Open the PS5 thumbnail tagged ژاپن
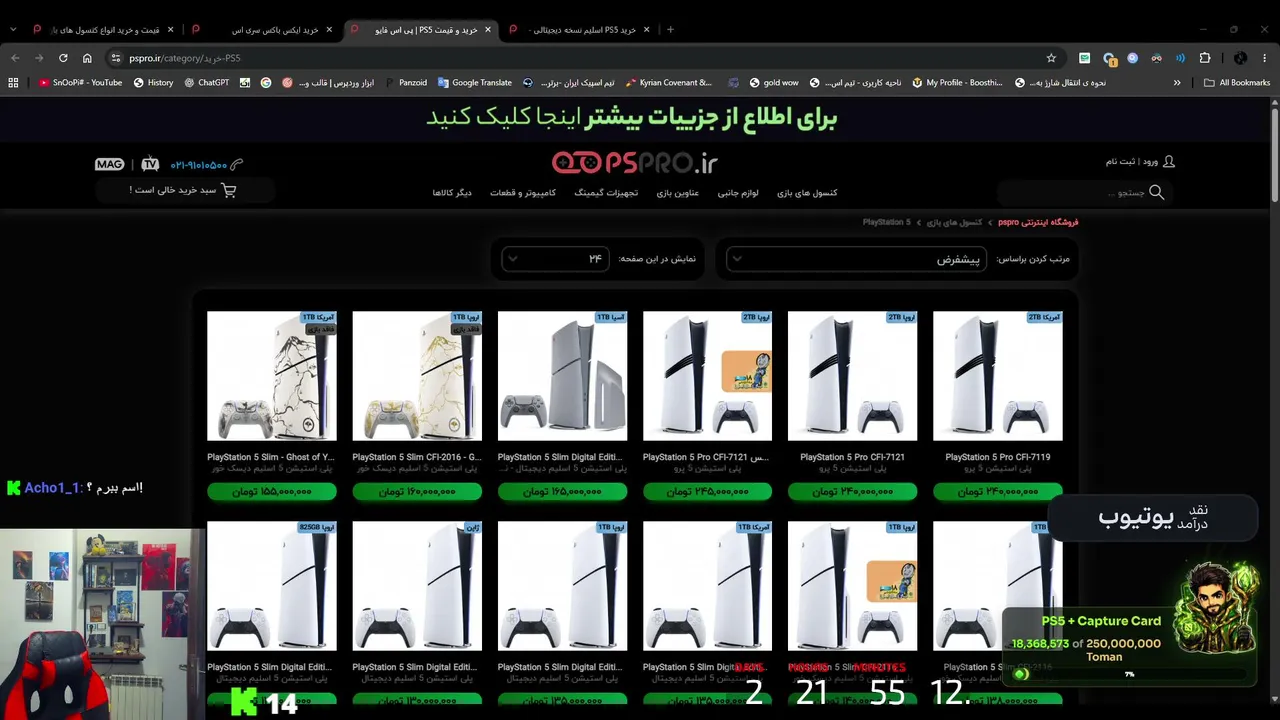The height and width of the screenshot is (720, 1280). pyautogui.click(x=417, y=586)
